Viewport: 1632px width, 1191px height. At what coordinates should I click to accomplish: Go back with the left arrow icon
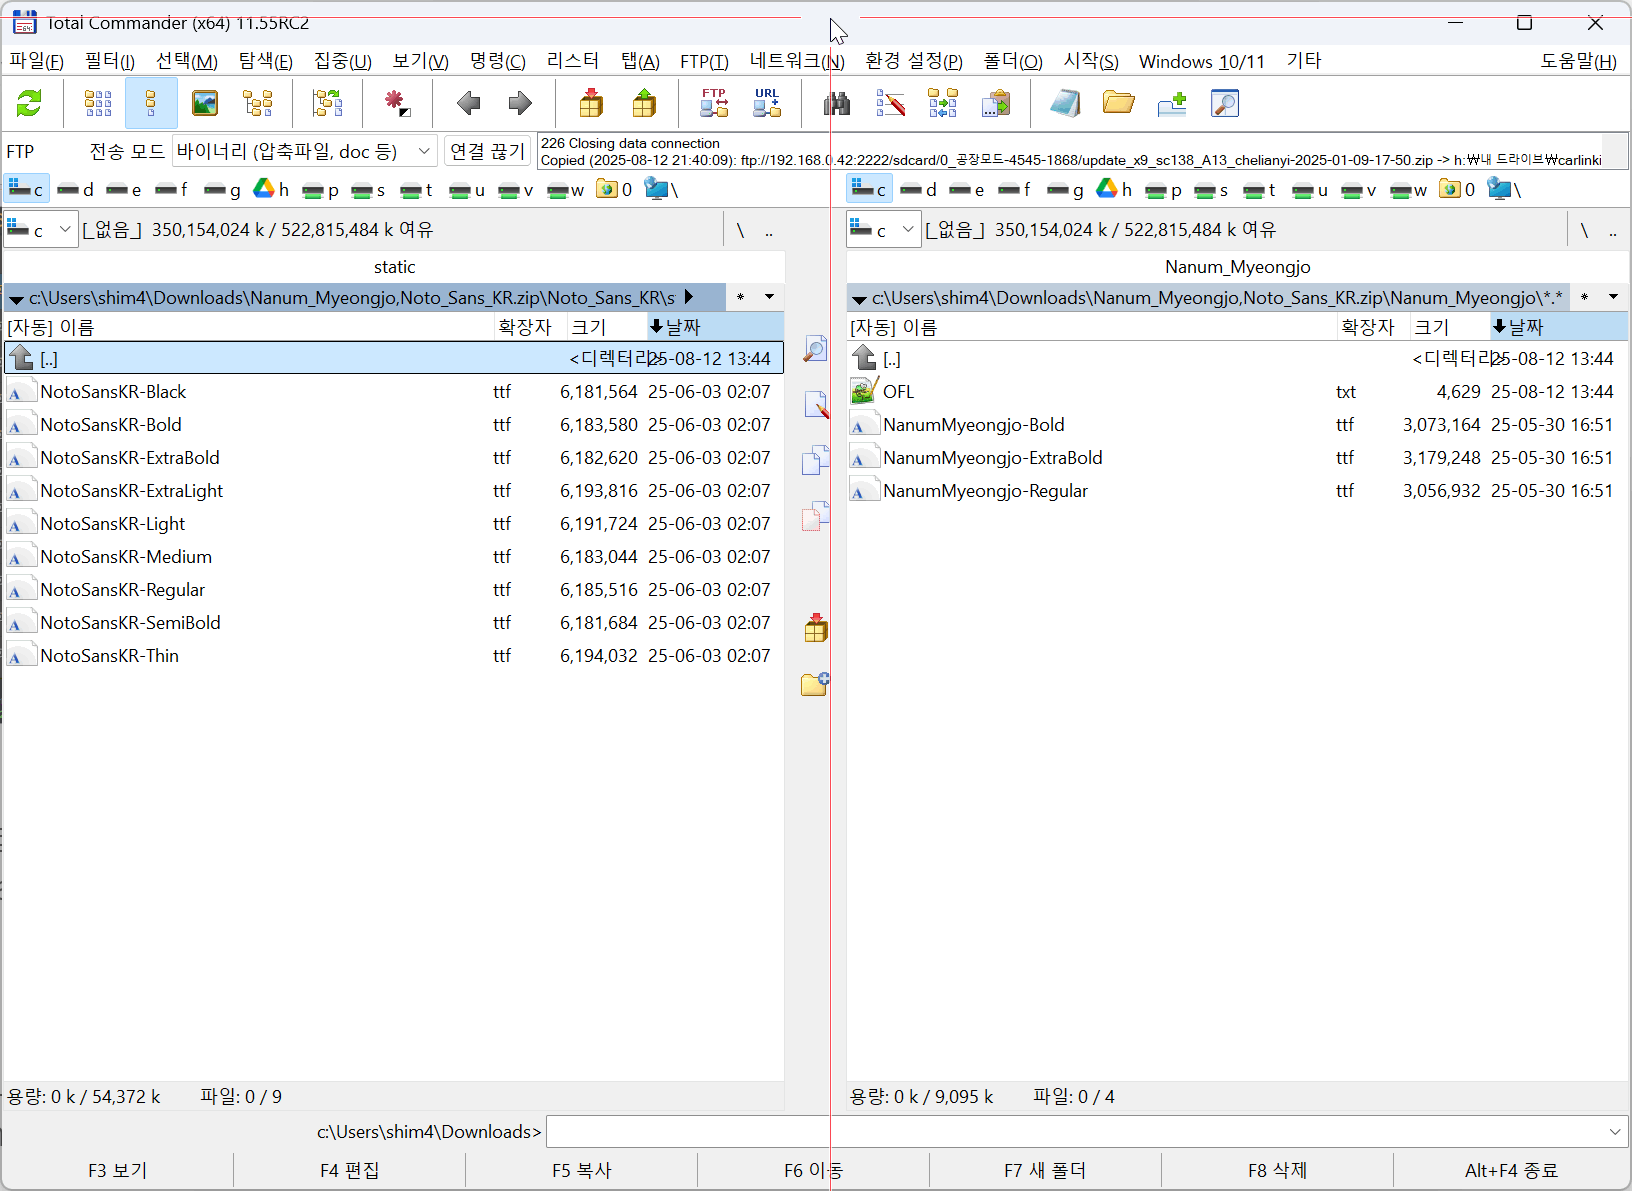[468, 103]
